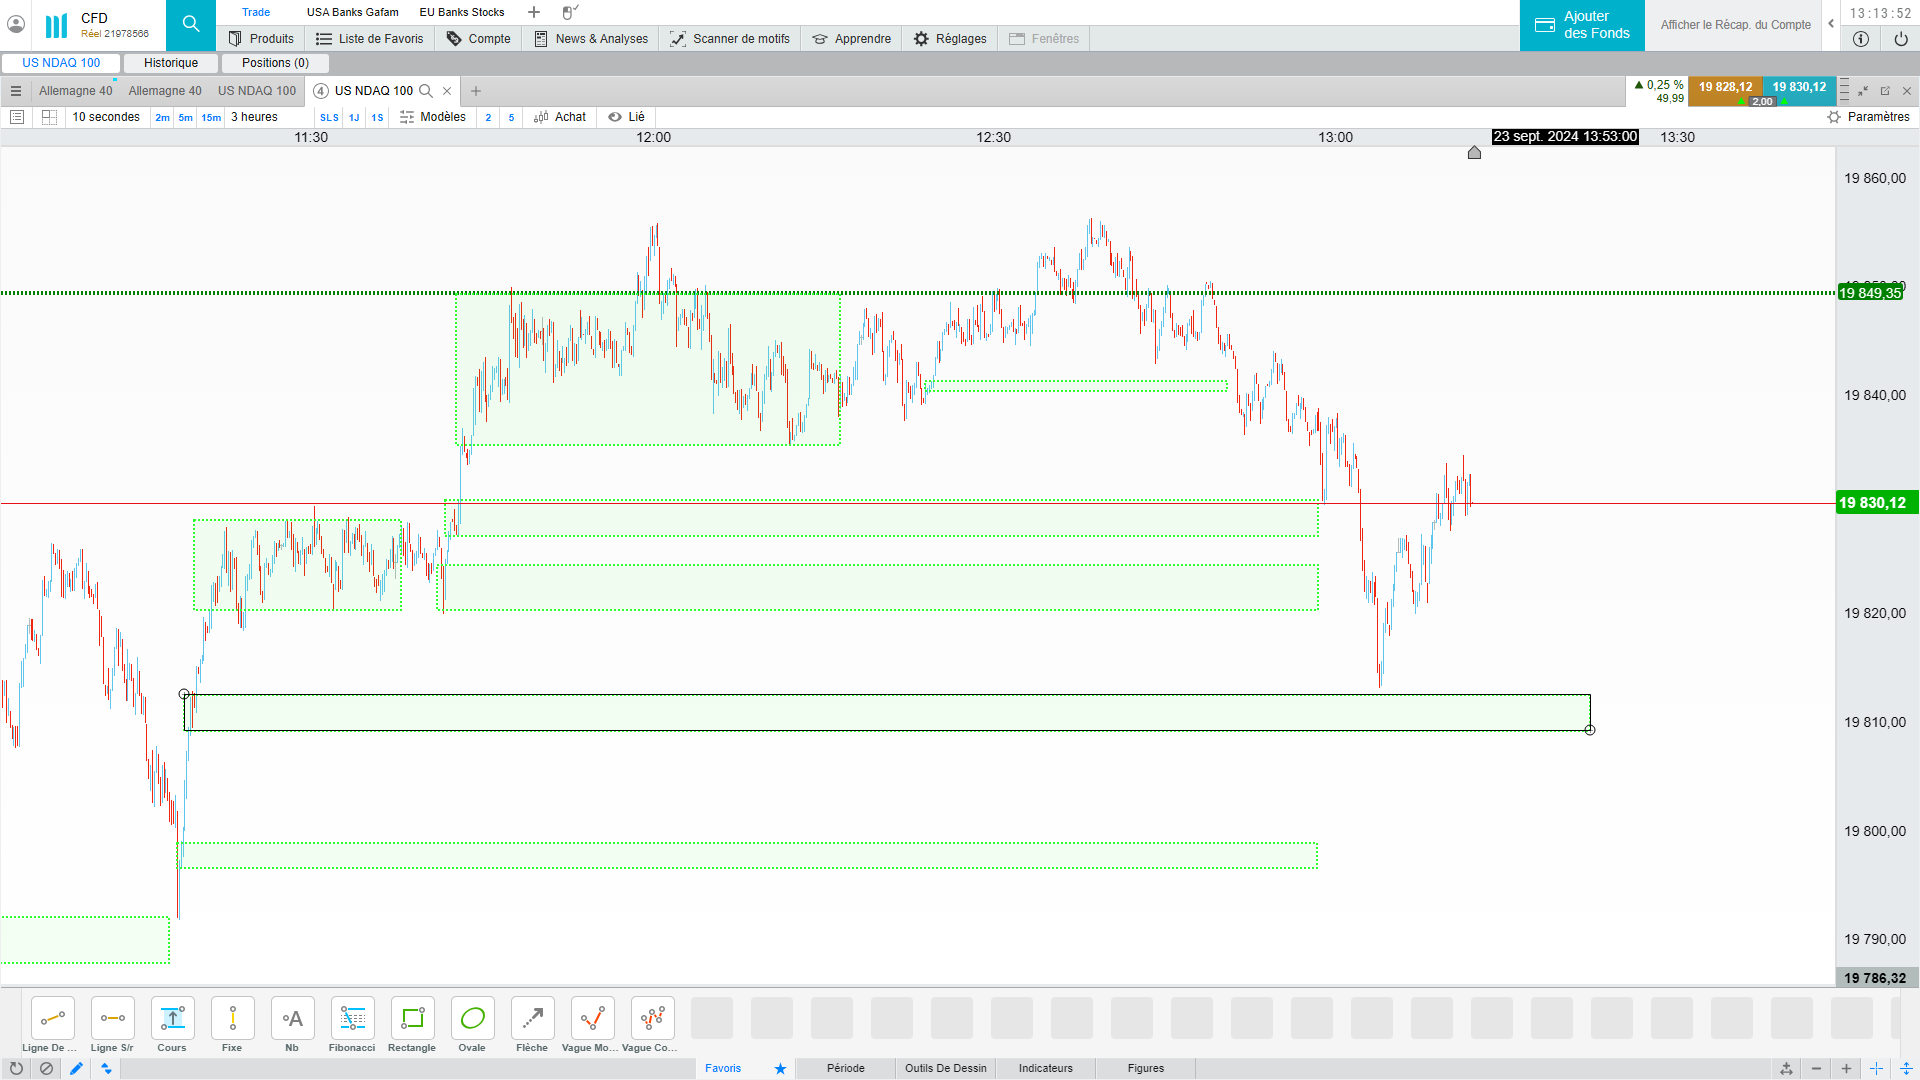1920x1080 pixels.
Task: Activate the blue pencil edit icon
Action: click(x=76, y=1068)
